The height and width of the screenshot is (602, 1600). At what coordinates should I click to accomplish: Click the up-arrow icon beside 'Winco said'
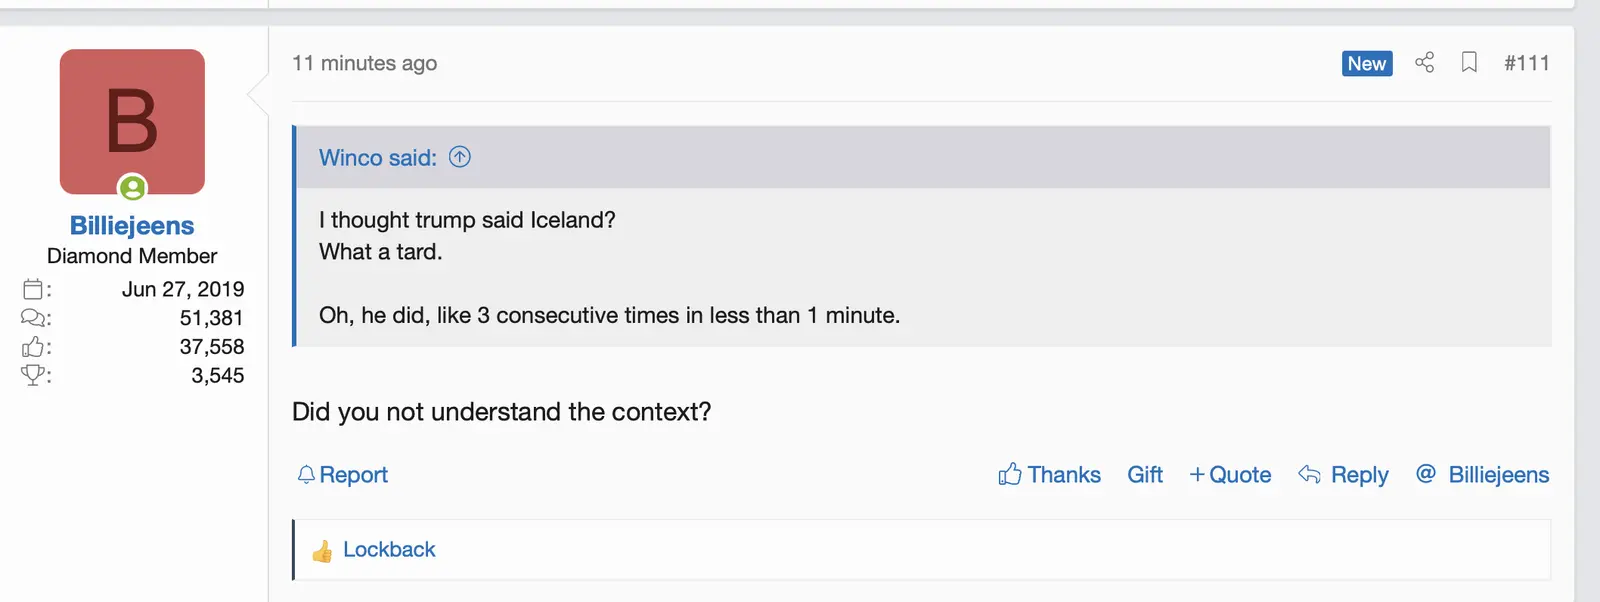pos(460,157)
